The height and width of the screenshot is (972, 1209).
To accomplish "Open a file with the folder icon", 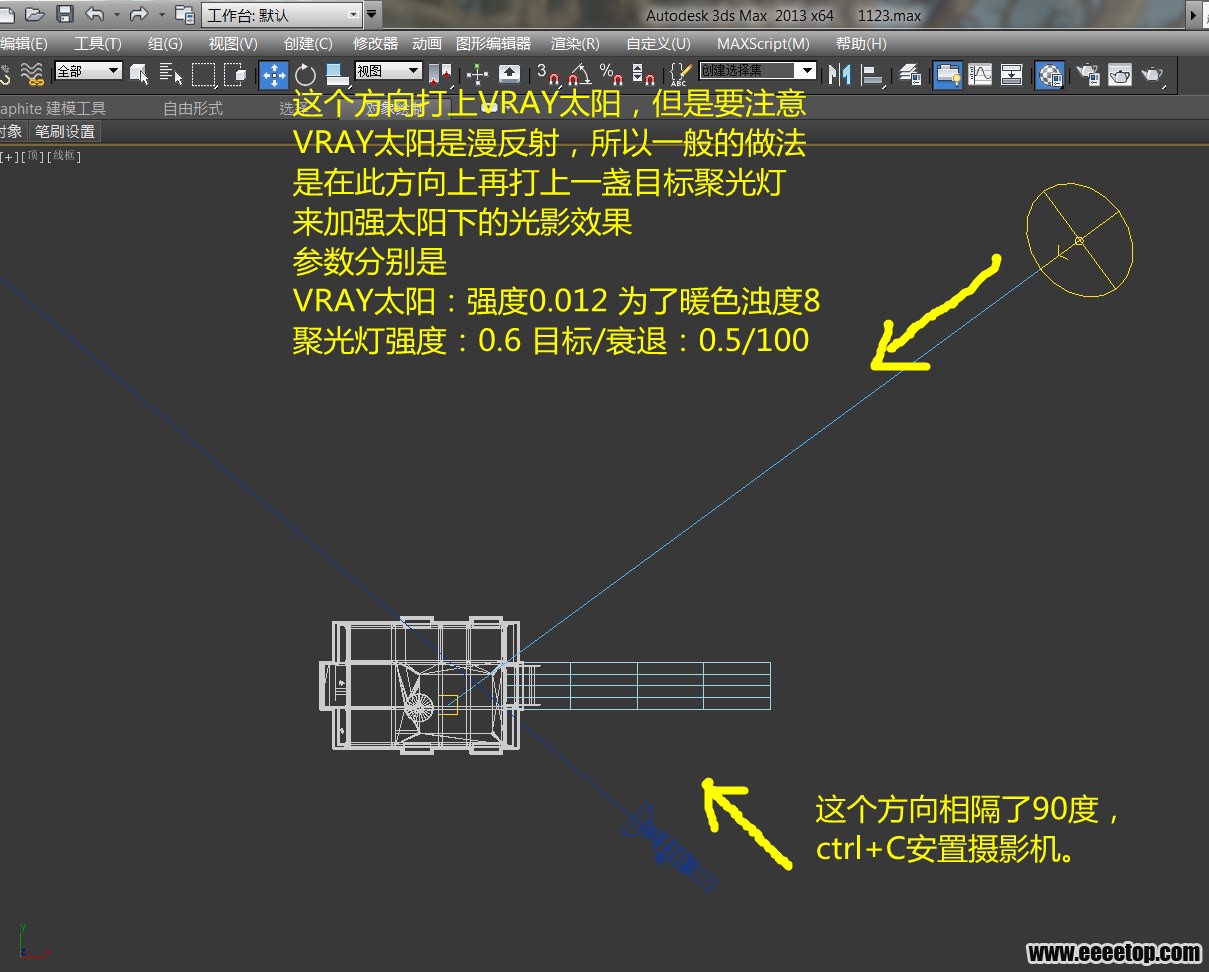I will point(34,14).
